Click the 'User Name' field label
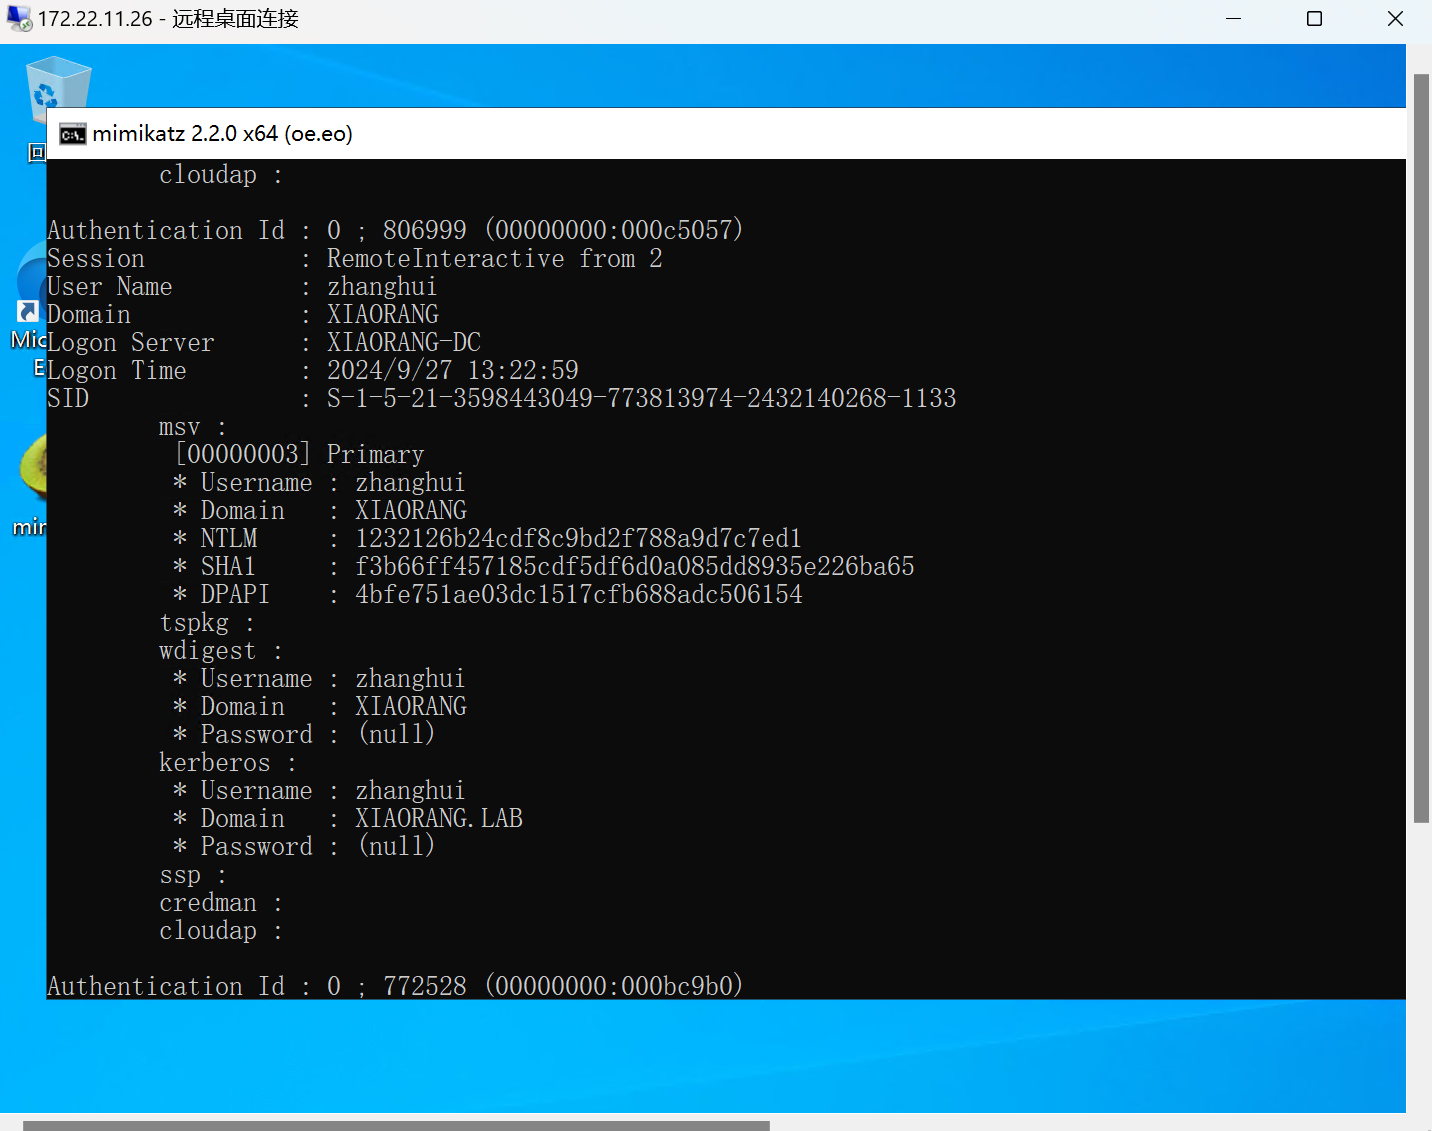Viewport: 1432px width, 1131px height. coord(109,286)
